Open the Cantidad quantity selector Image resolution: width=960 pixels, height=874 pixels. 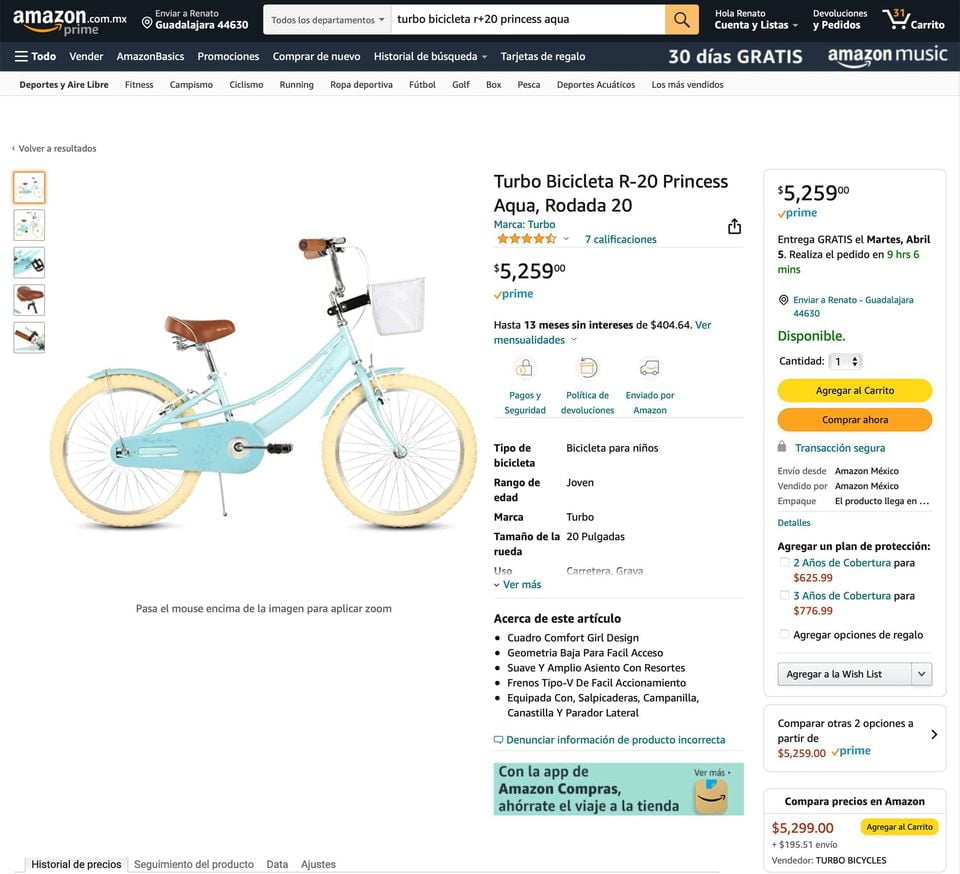click(x=846, y=361)
